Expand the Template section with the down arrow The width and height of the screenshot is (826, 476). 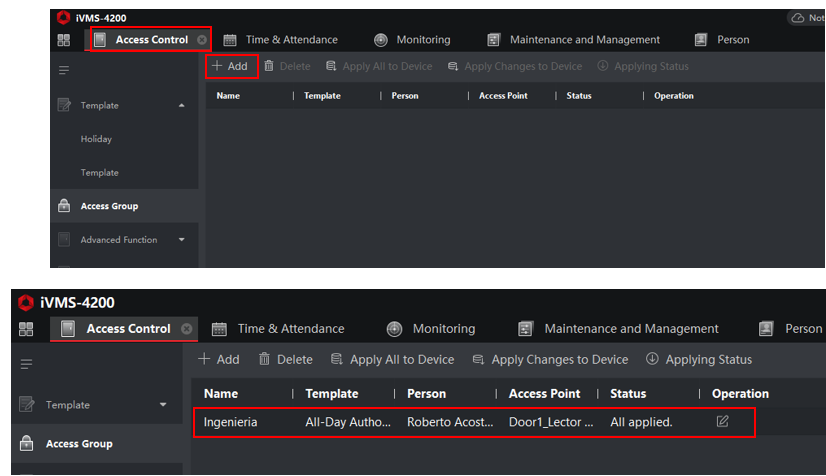pyautogui.click(x=163, y=404)
